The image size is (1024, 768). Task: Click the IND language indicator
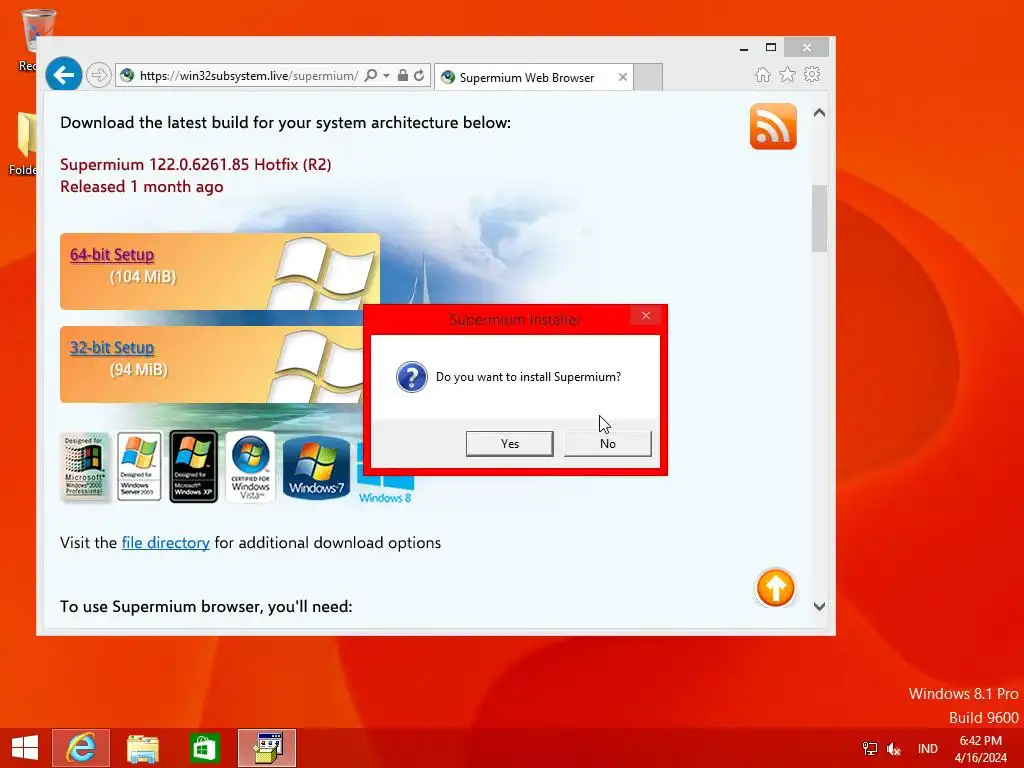tap(927, 749)
